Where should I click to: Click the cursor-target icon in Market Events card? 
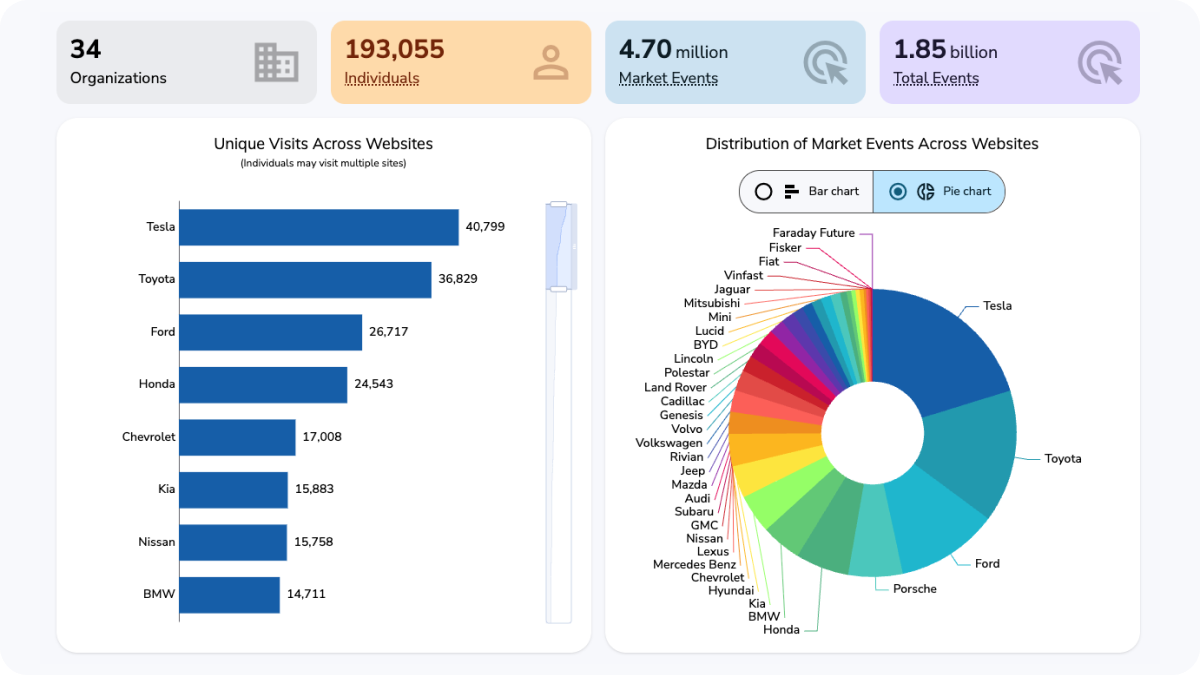click(x=825, y=62)
